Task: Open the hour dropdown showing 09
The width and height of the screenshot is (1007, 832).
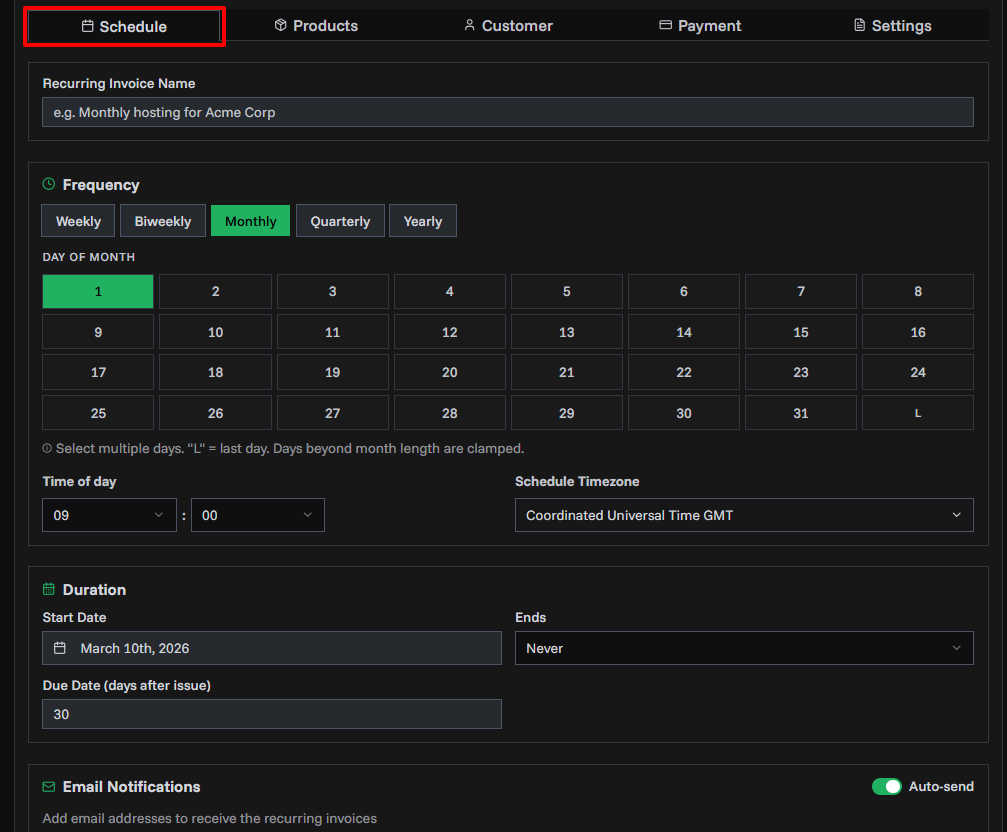Action: [x=109, y=514]
